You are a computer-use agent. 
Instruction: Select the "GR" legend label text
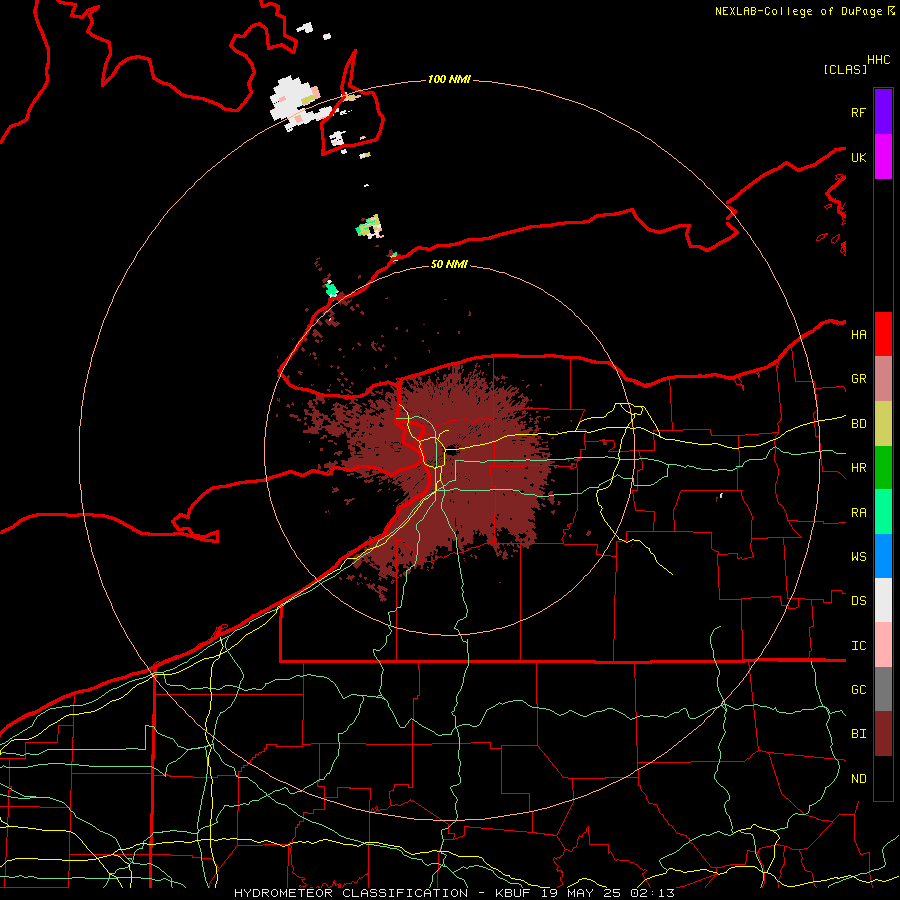(x=858, y=379)
